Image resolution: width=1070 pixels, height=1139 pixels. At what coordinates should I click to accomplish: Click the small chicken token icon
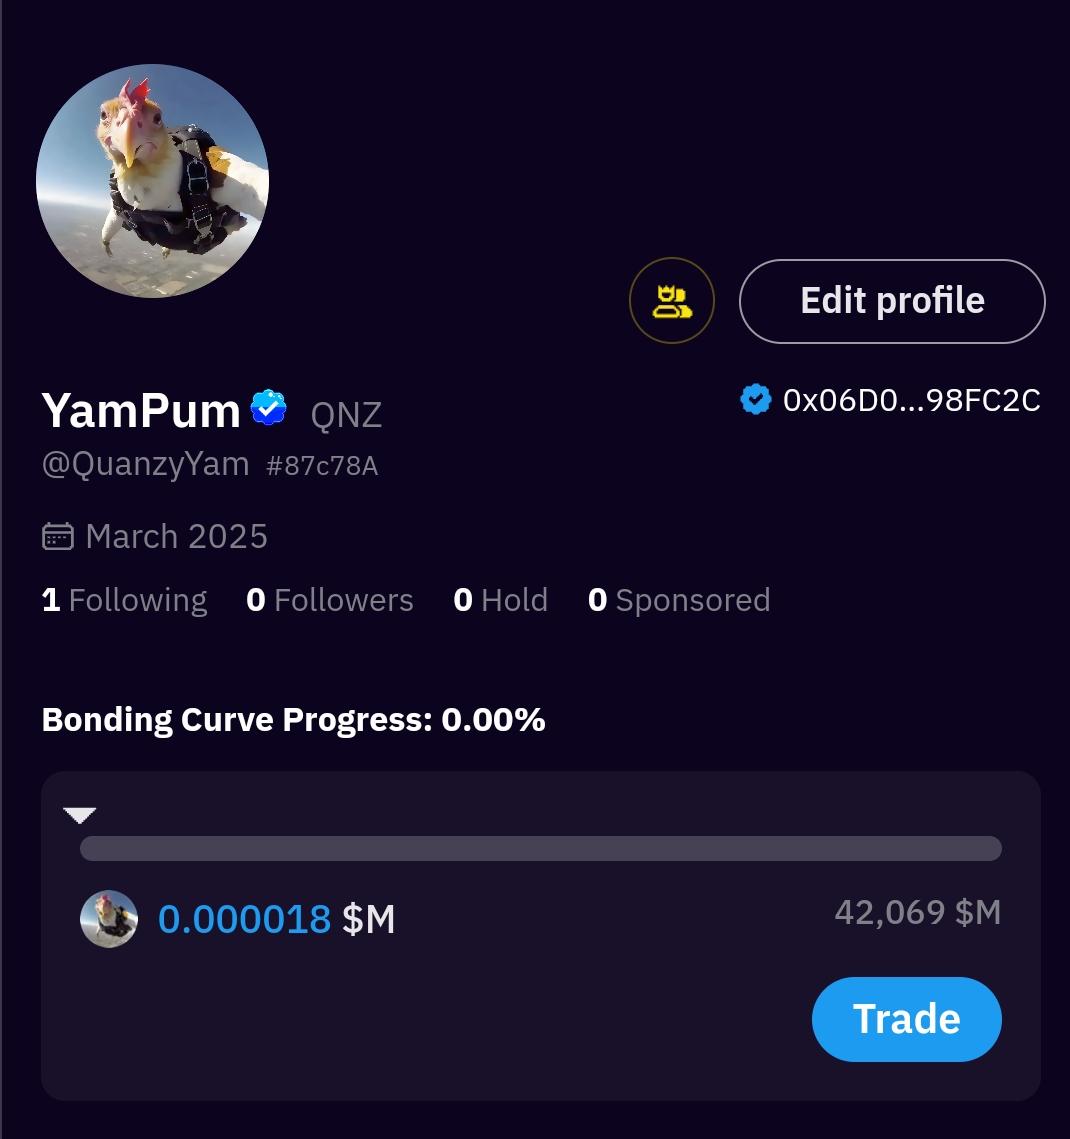[x=109, y=919]
